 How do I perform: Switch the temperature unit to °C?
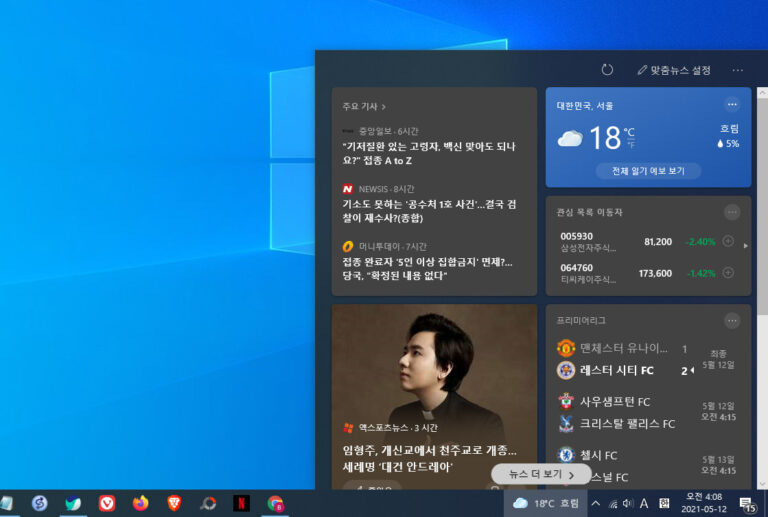click(629, 132)
